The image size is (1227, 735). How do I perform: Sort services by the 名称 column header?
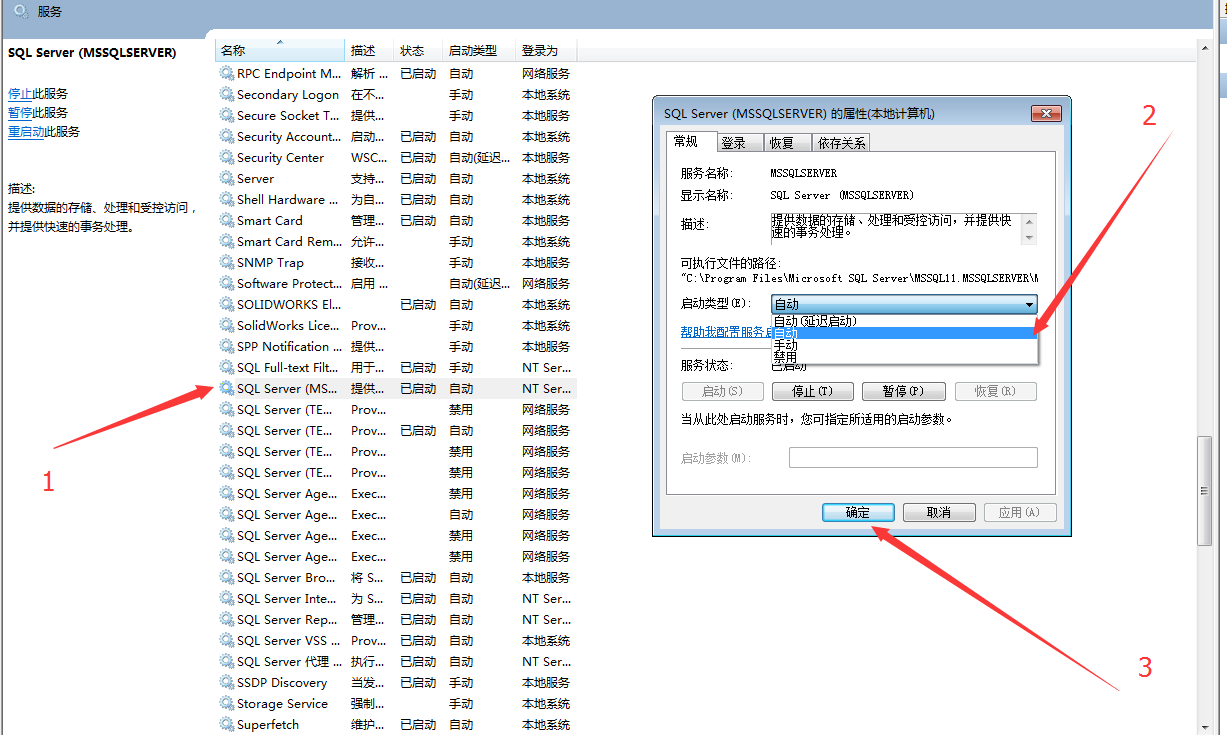coord(280,50)
